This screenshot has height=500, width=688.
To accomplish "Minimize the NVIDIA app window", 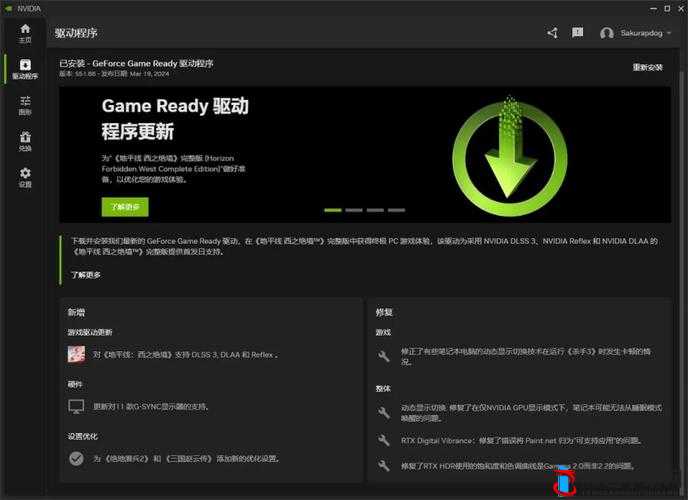I will point(653,8).
